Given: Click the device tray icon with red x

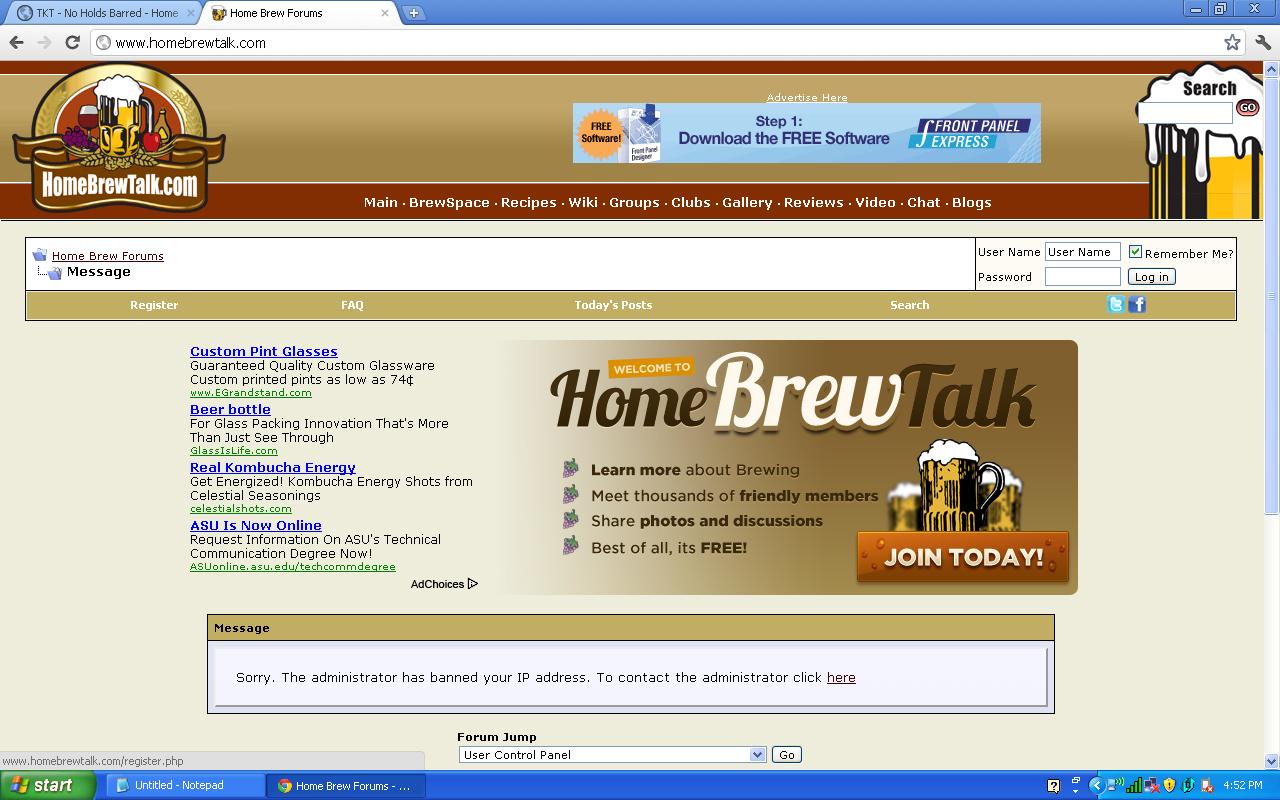Looking at the screenshot, I should coord(1207,786).
